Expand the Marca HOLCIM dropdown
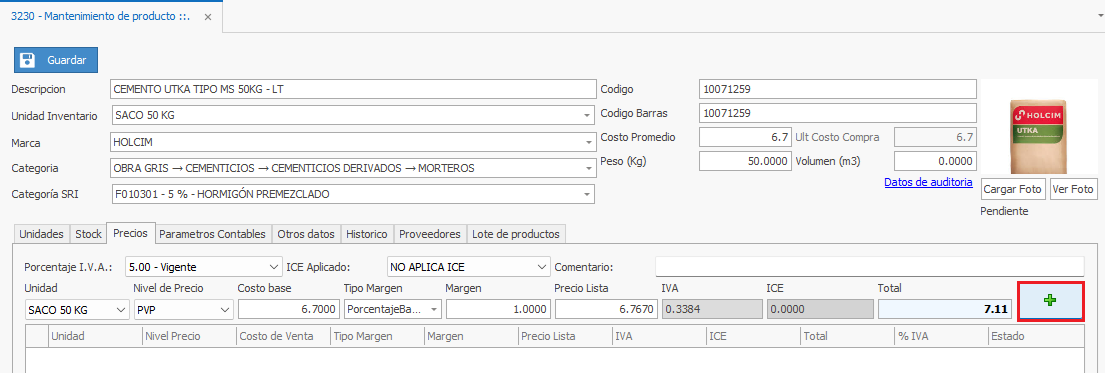Screen dimensions: 1105x373 (x=588, y=142)
